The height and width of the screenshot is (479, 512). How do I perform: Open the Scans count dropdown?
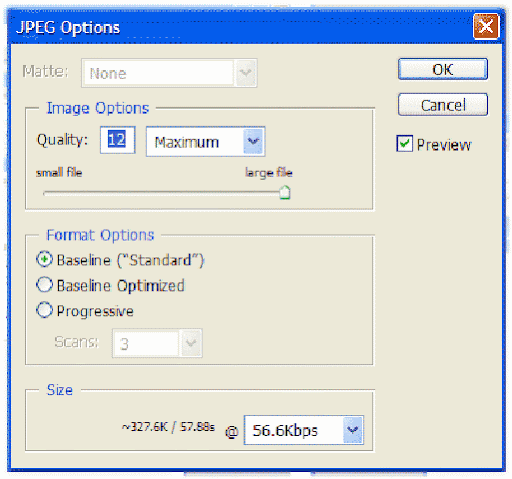(x=157, y=343)
